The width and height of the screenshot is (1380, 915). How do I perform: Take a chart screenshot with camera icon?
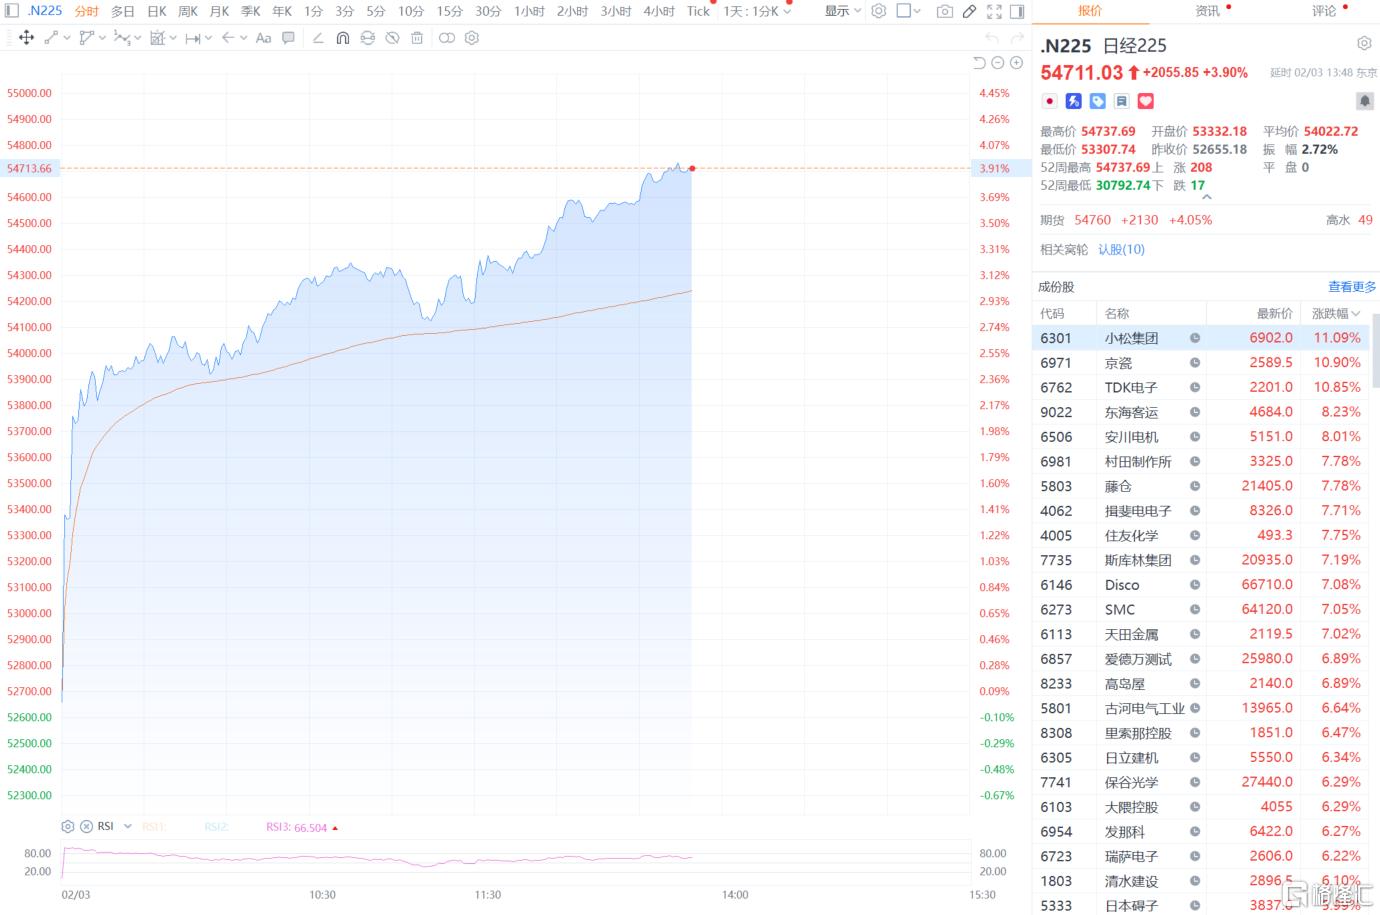pyautogui.click(x=945, y=11)
